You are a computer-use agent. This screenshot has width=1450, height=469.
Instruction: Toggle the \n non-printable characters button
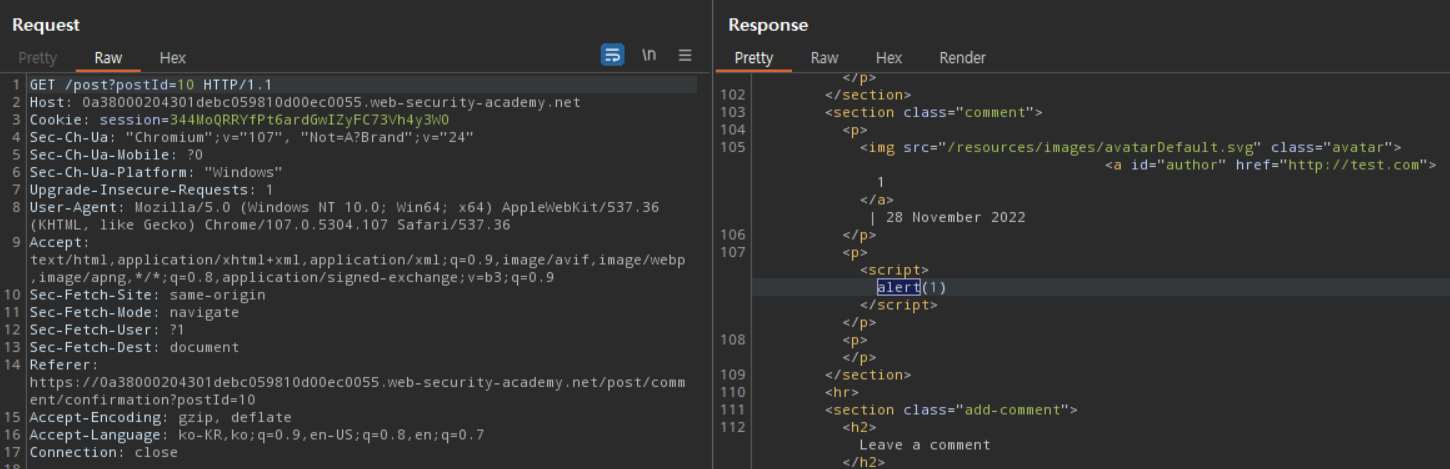[x=649, y=55]
